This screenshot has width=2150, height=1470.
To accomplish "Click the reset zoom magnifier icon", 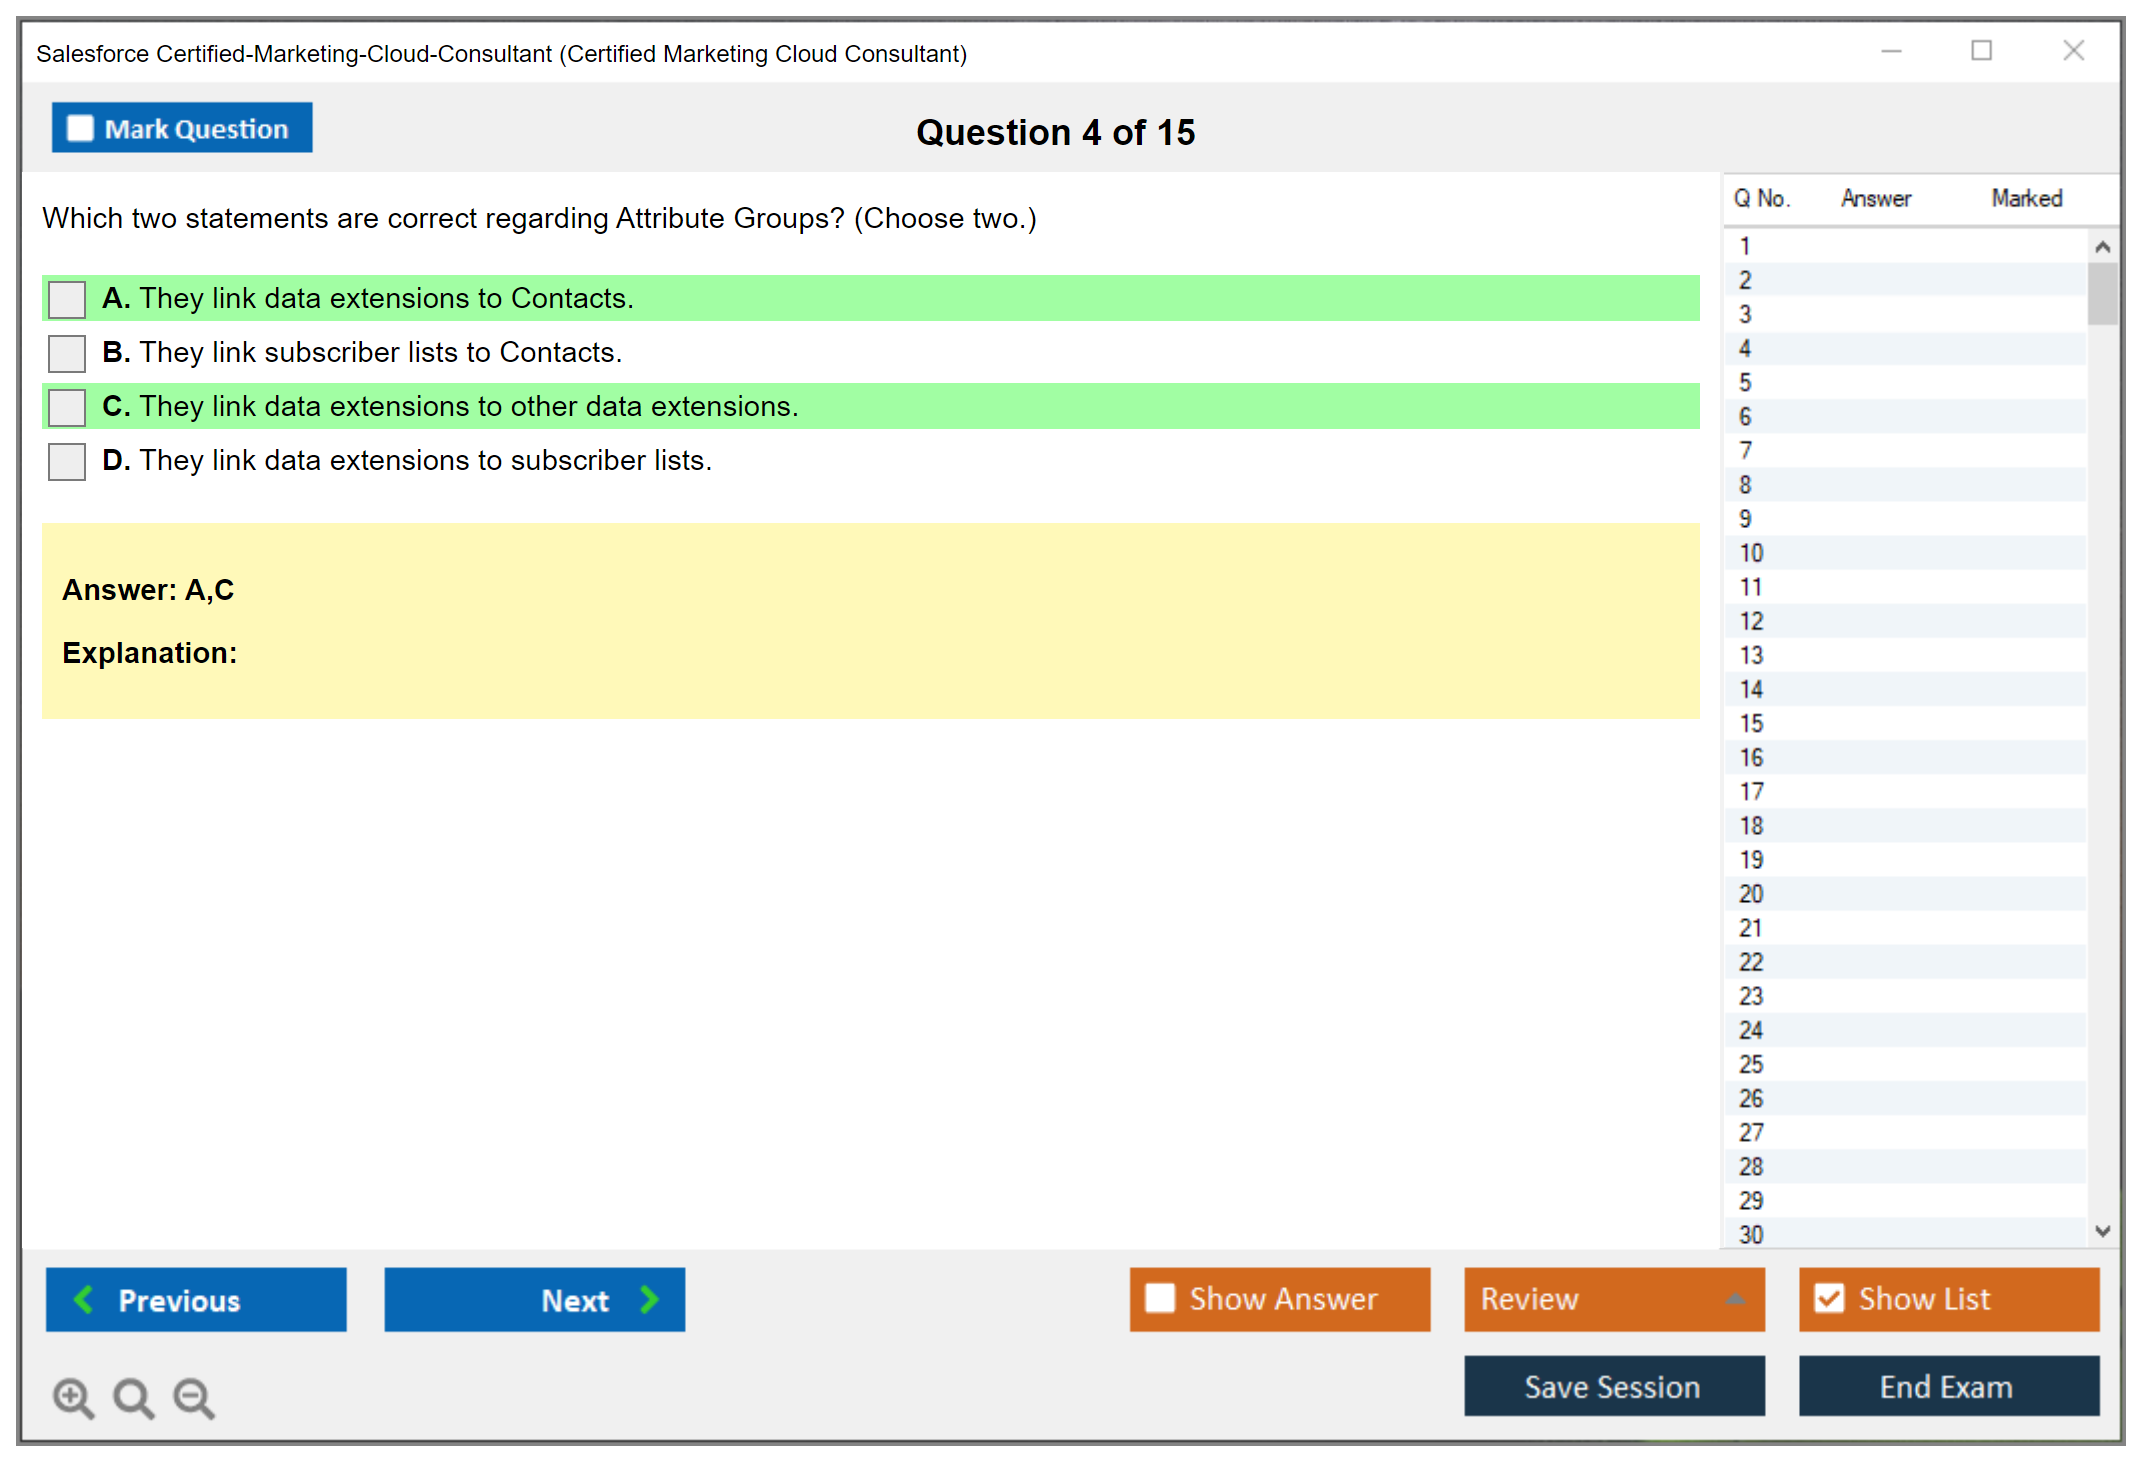I will click(133, 1397).
